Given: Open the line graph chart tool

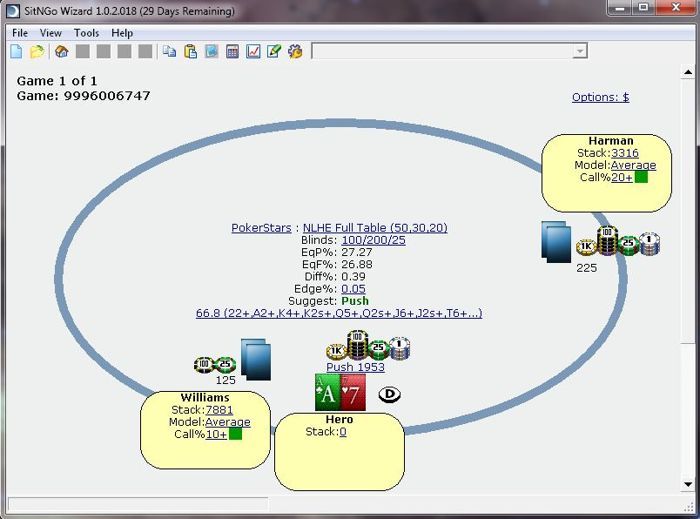Looking at the screenshot, I should pos(253,51).
